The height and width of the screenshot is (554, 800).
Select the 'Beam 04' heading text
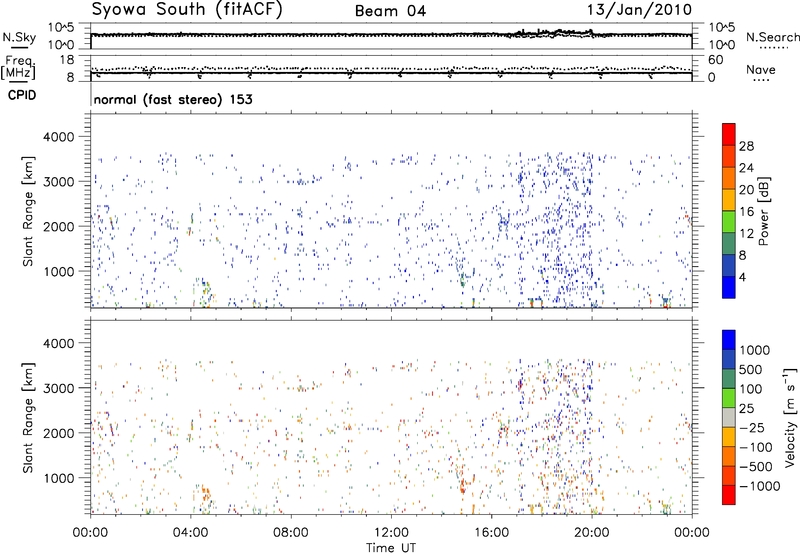click(x=390, y=11)
